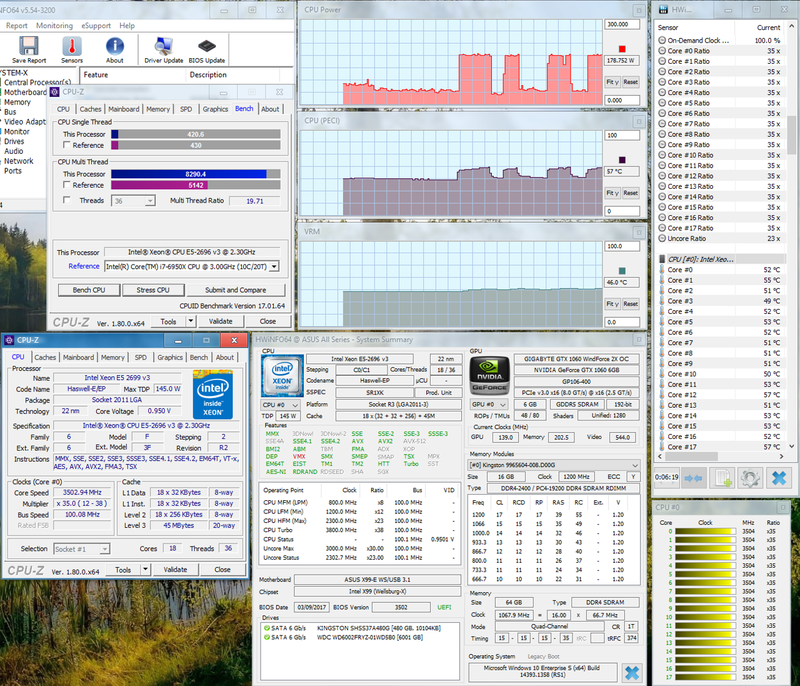Click the expand arrows icon in sensor window
This screenshot has width=800, height=686.
click(x=693, y=478)
